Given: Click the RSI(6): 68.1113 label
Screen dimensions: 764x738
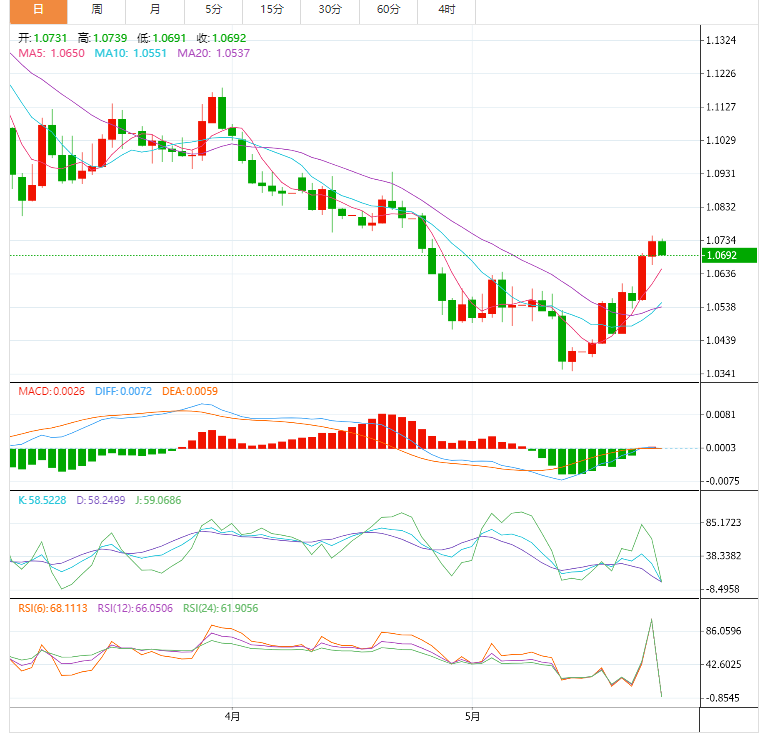Looking at the screenshot, I should (x=53, y=608).
